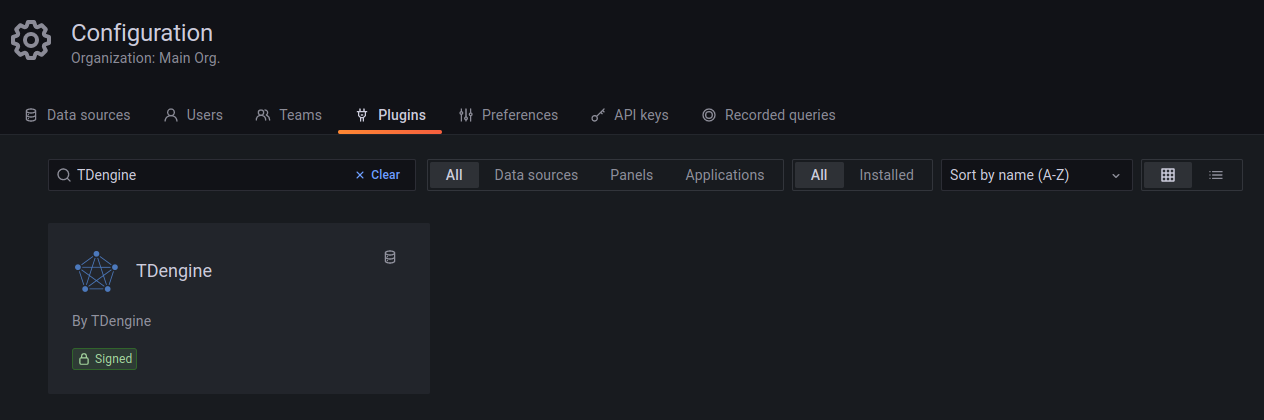Switch to Recorded queries tab

[768, 115]
